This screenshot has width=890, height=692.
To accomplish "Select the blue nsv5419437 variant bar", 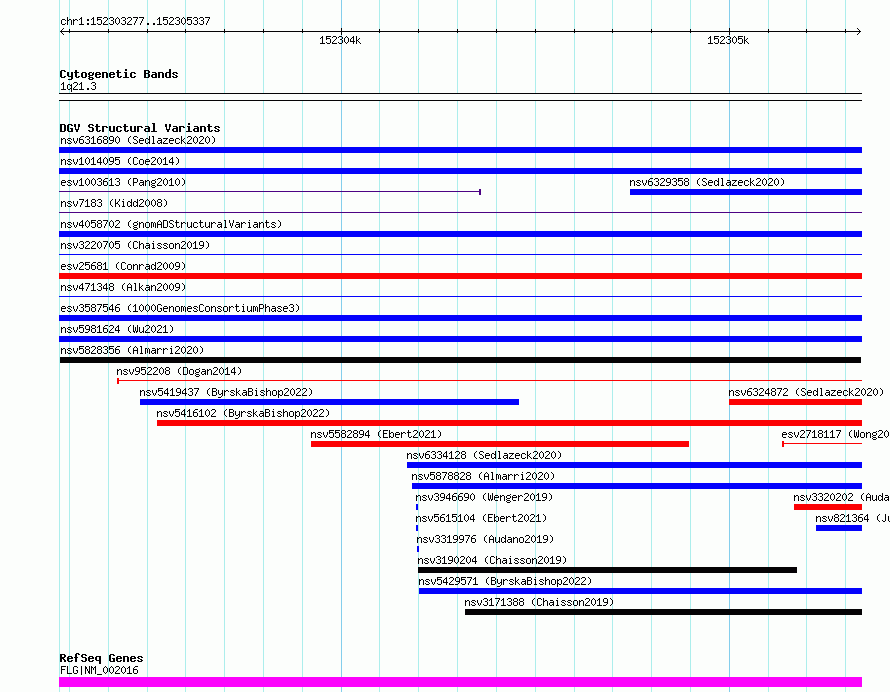I will tap(329, 402).
